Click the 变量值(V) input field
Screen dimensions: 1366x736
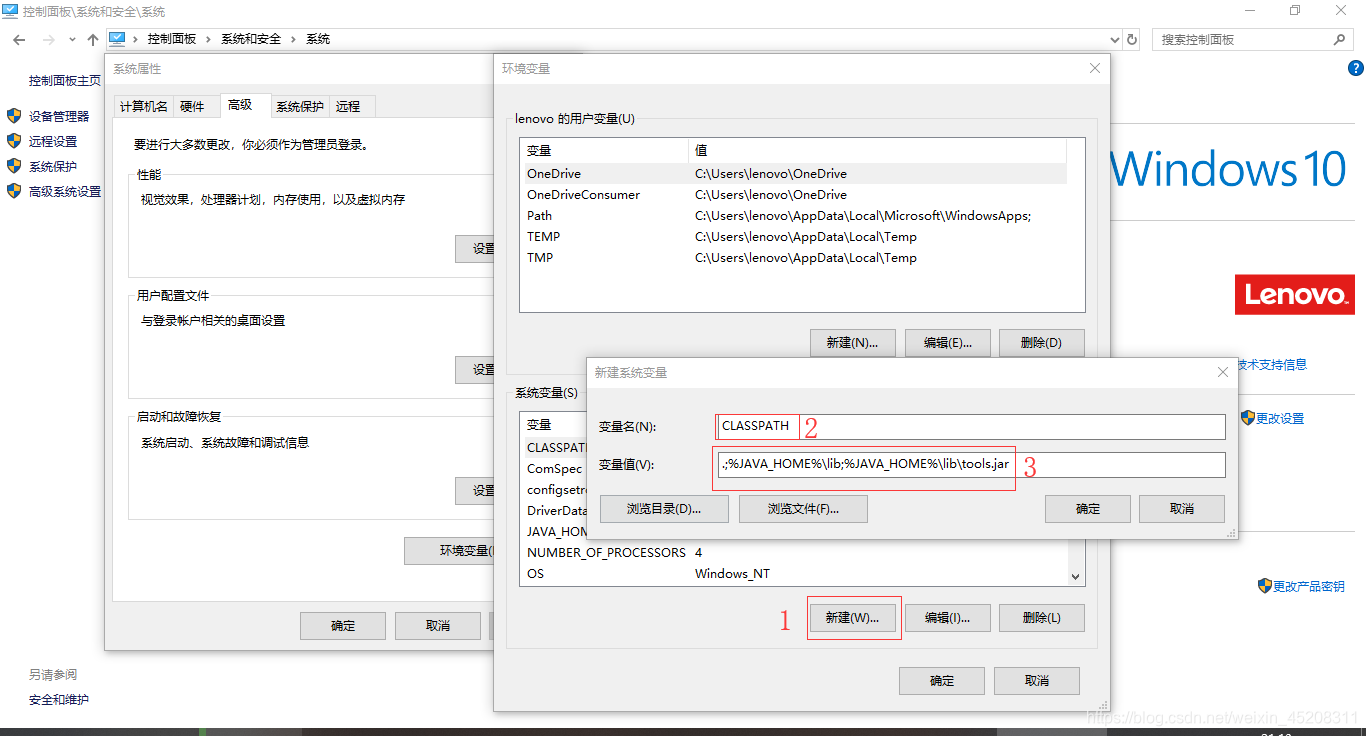tap(971, 465)
